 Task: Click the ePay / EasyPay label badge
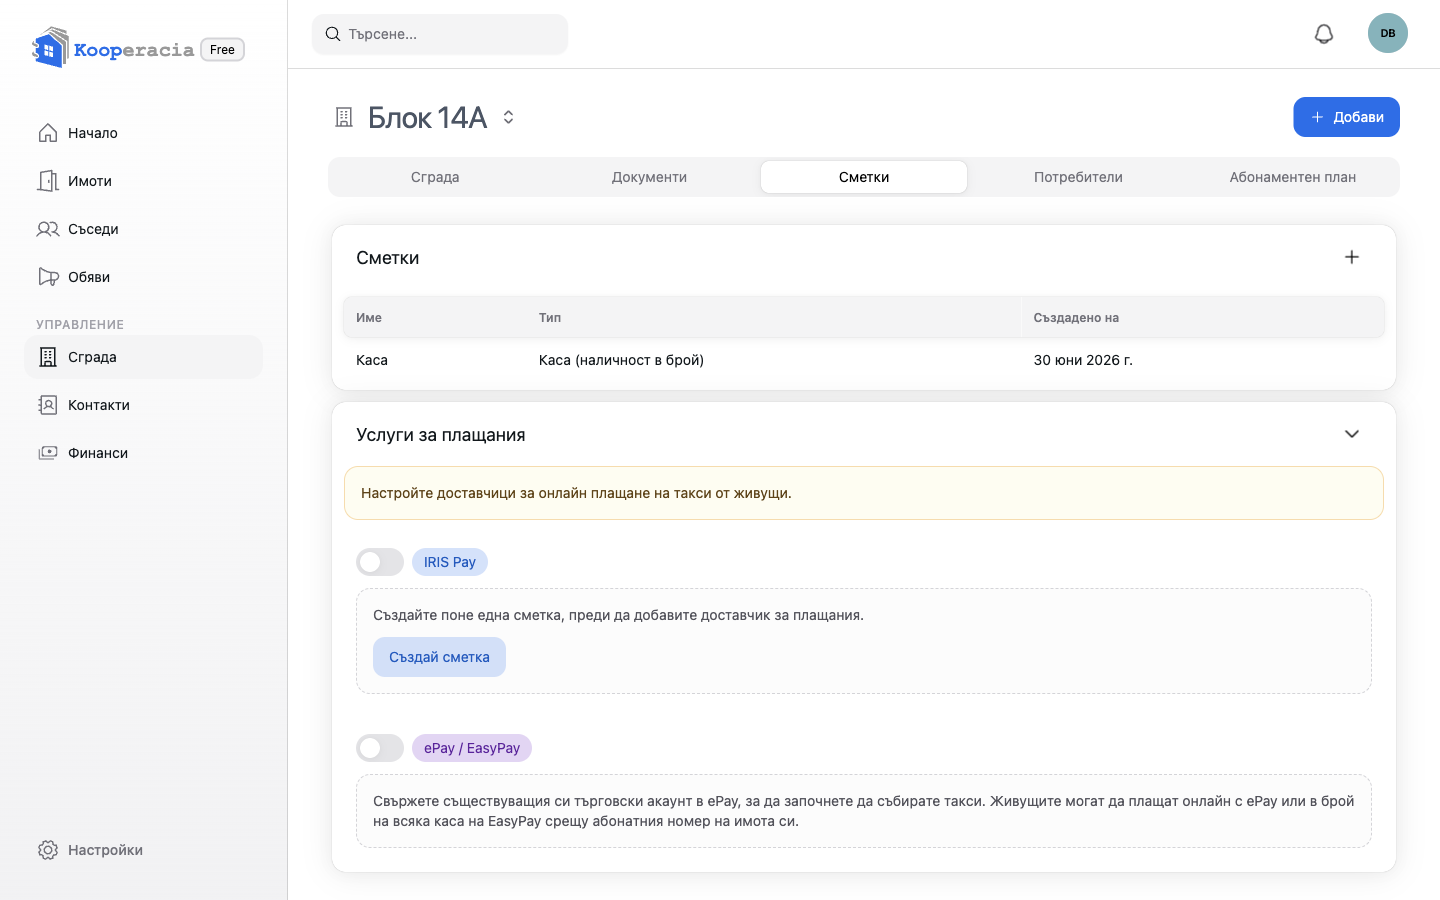point(472,748)
